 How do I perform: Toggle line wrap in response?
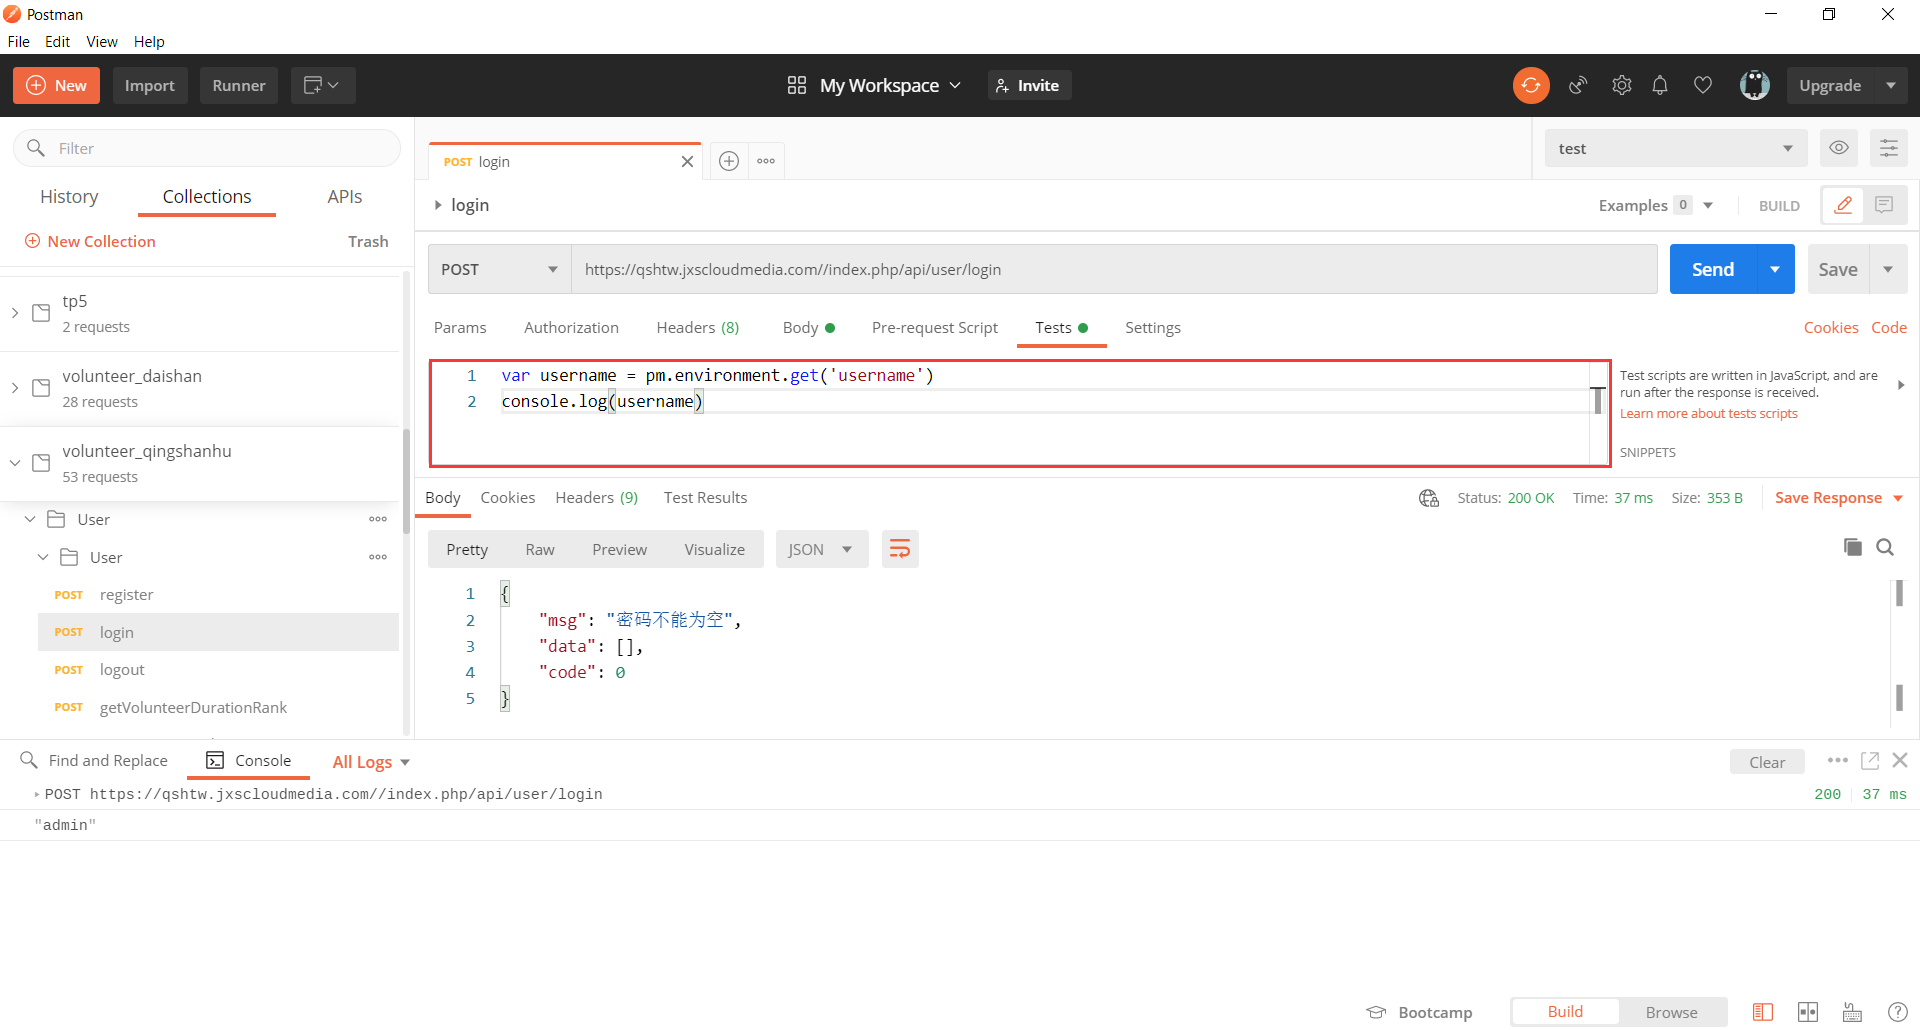coord(900,549)
